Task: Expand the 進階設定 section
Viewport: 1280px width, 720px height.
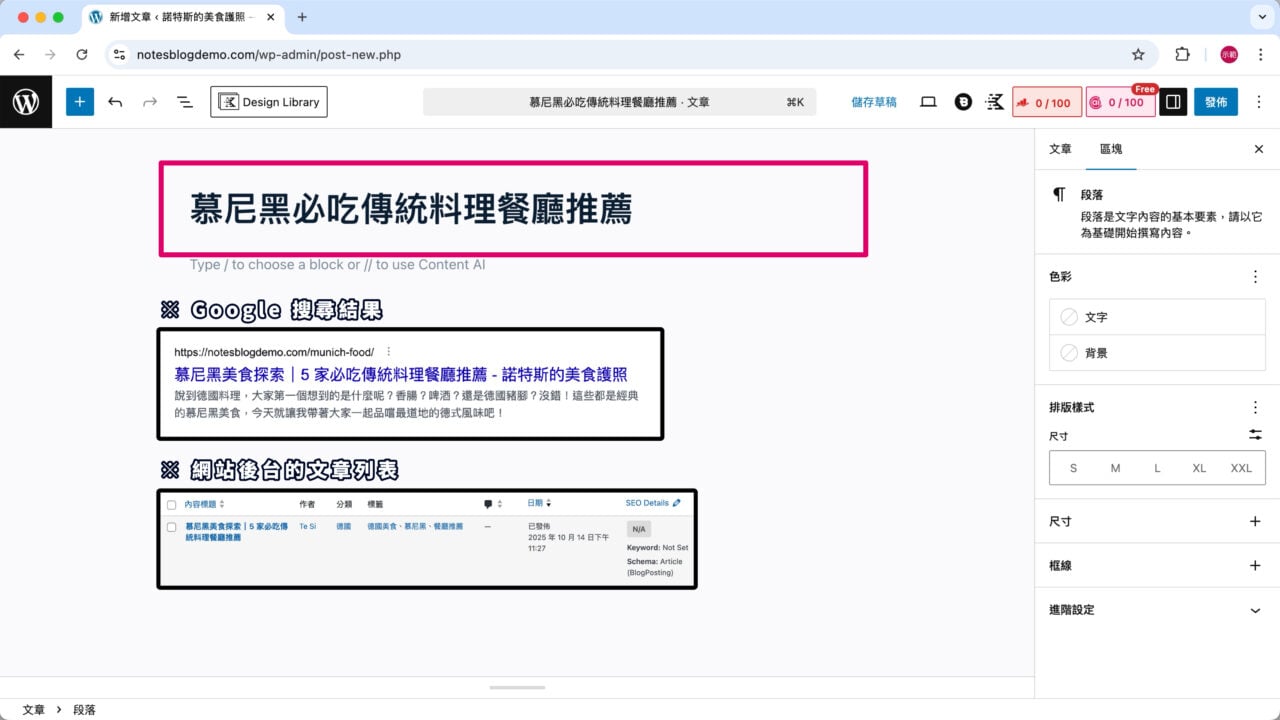Action: pyautogui.click(x=1255, y=610)
